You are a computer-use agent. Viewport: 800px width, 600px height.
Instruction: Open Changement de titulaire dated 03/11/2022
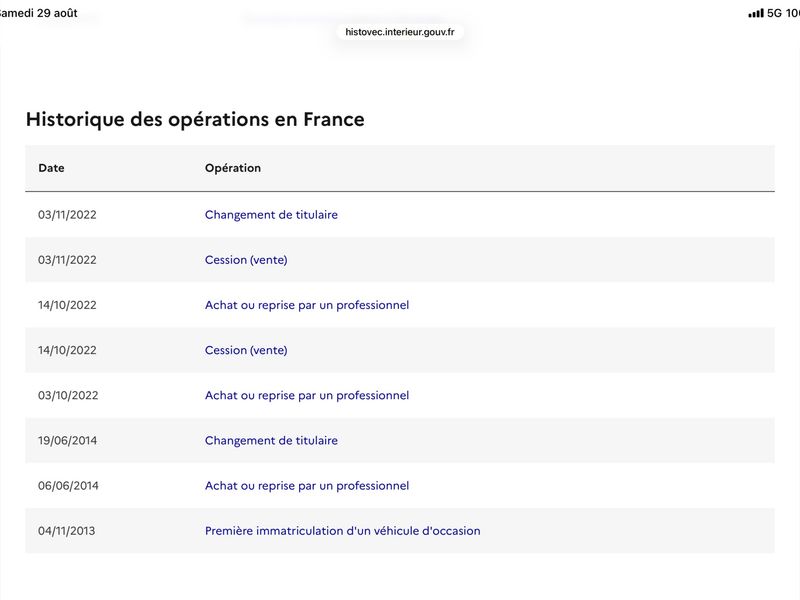[x=271, y=215]
